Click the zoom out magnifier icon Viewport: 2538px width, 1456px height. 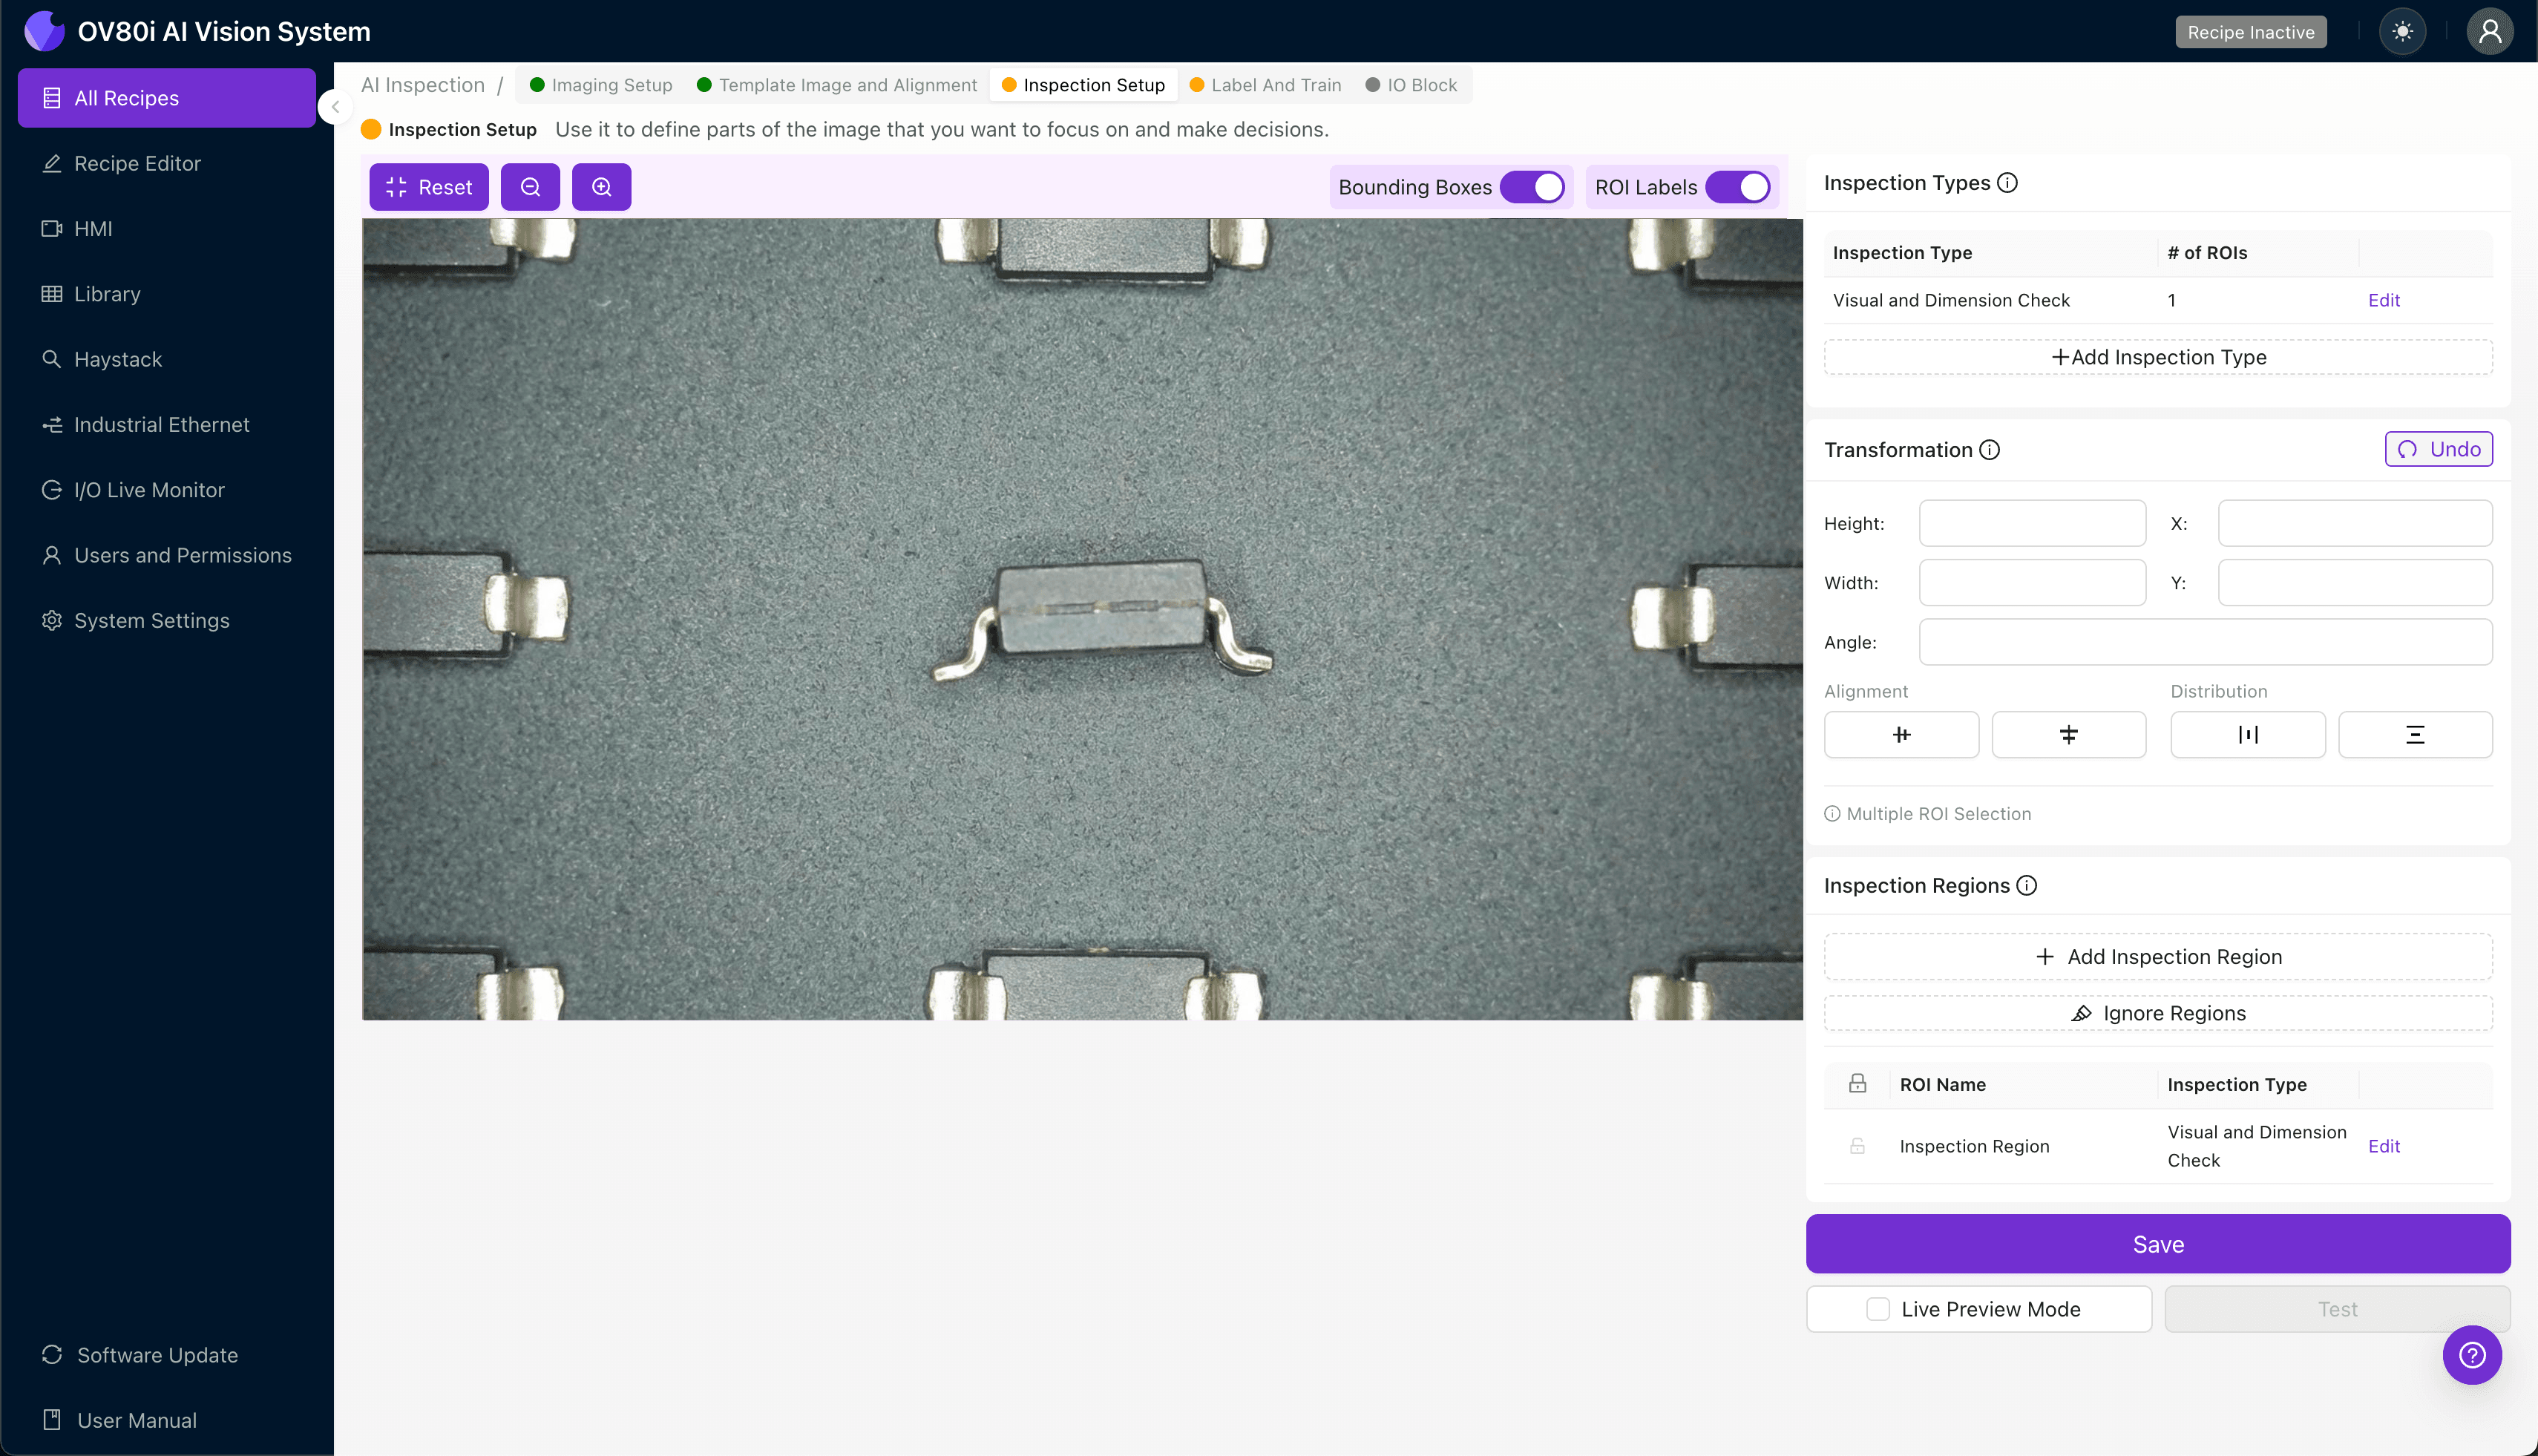coord(530,187)
